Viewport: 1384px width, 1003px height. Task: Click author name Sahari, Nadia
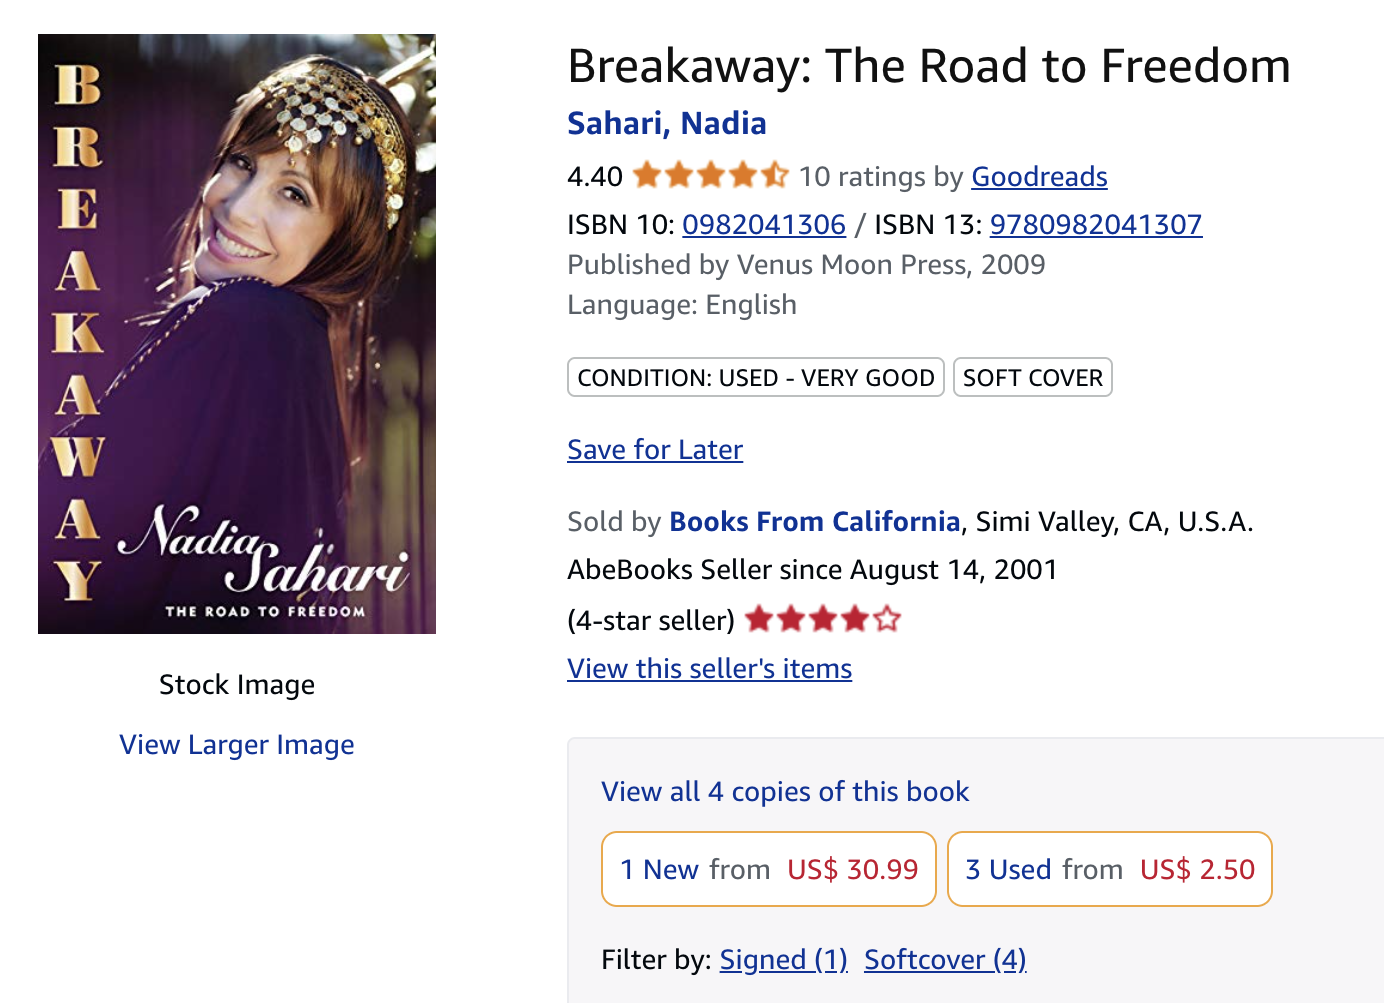667,123
